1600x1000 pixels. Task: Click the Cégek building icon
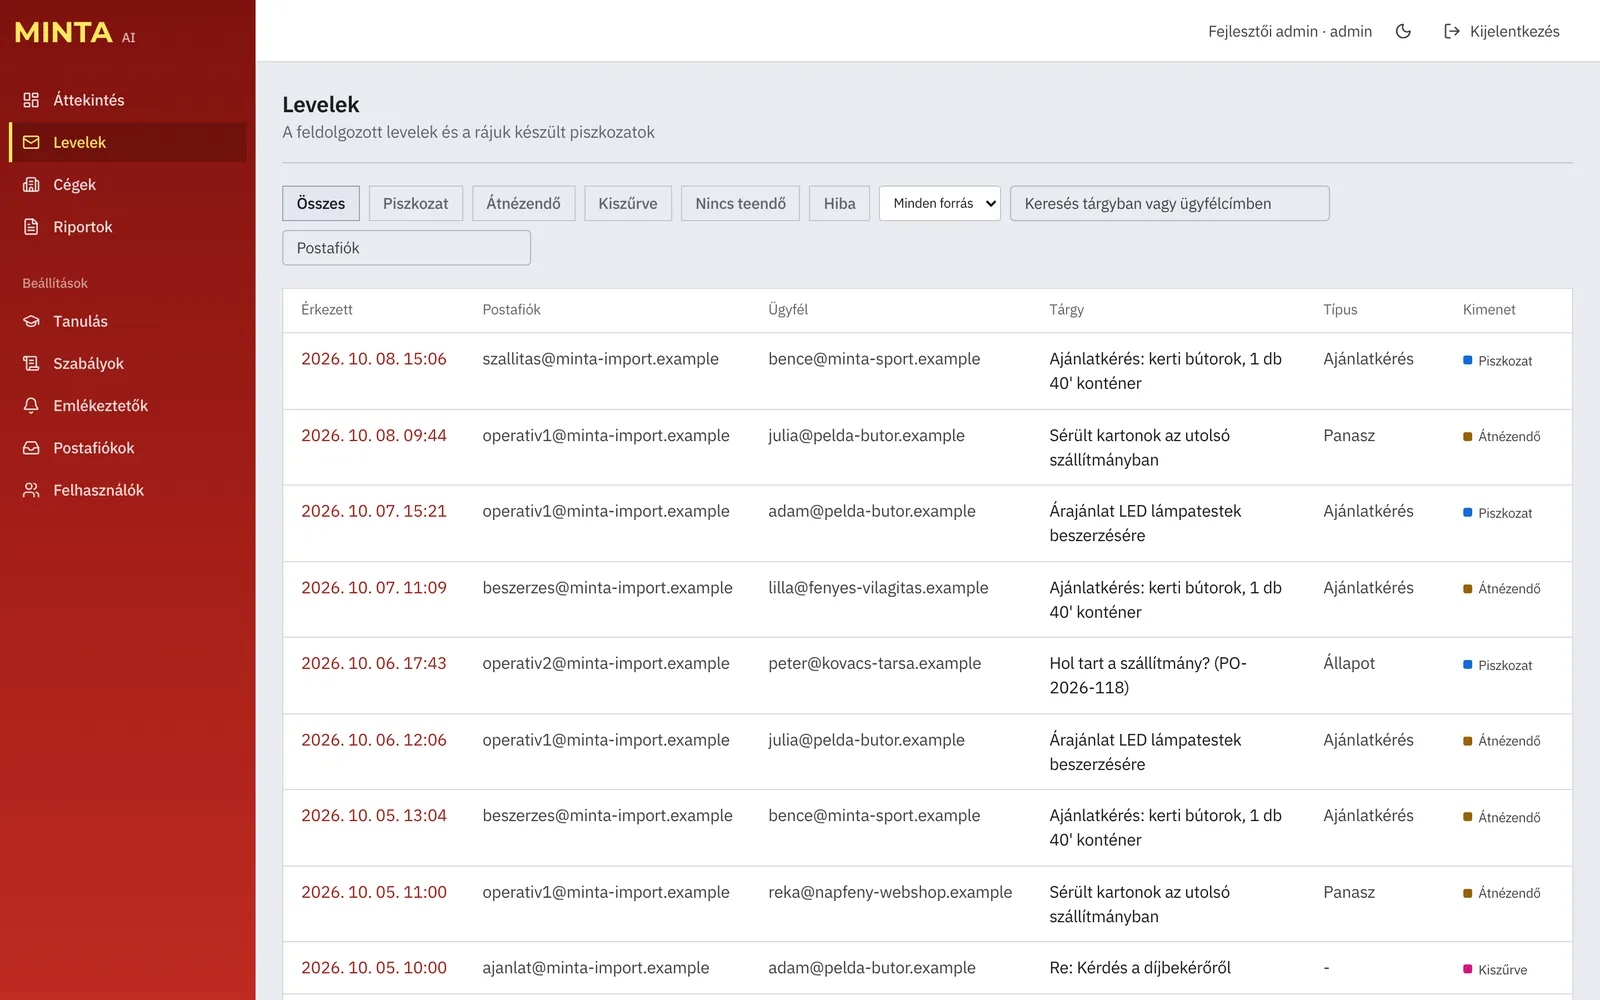[x=31, y=185]
